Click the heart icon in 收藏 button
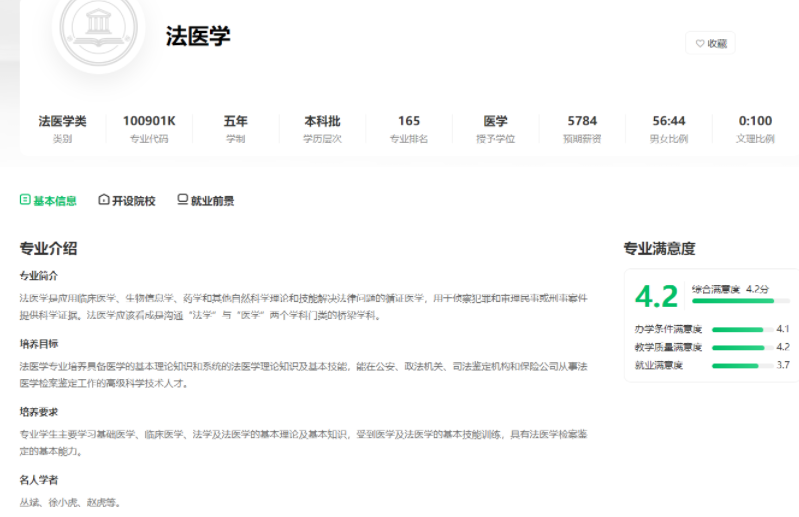The image size is (799, 517). [x=700, y=43]
